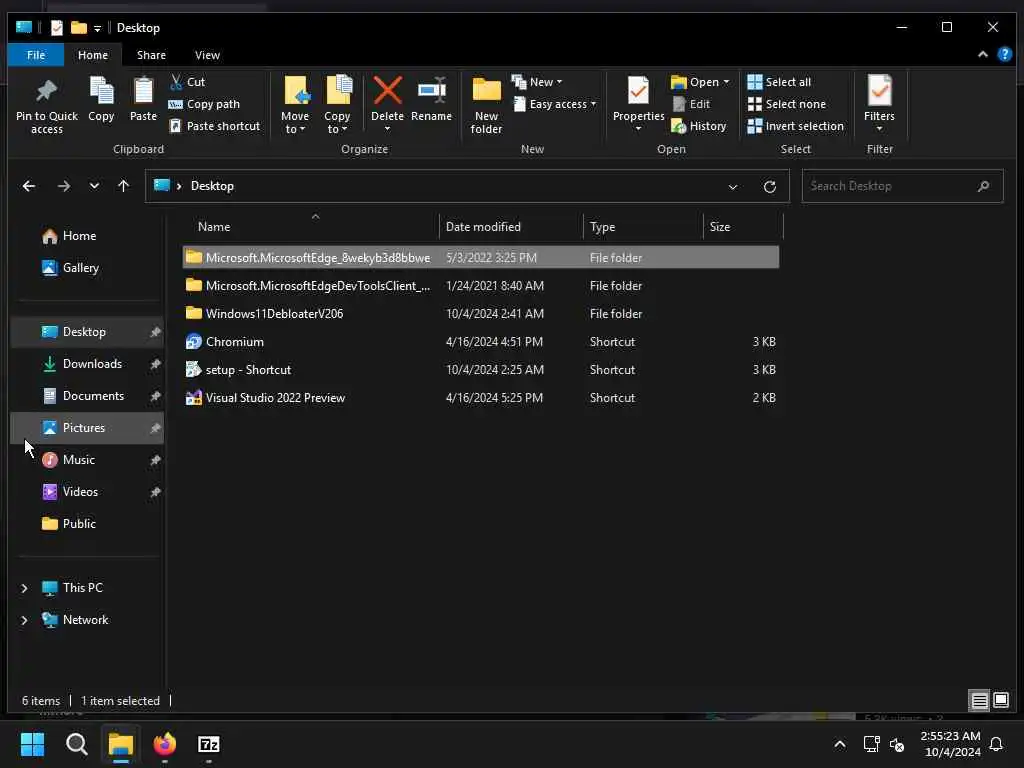Open the Filters menu
The height and width of the screenshot is (768, 1024).
[x=879, y=103]
